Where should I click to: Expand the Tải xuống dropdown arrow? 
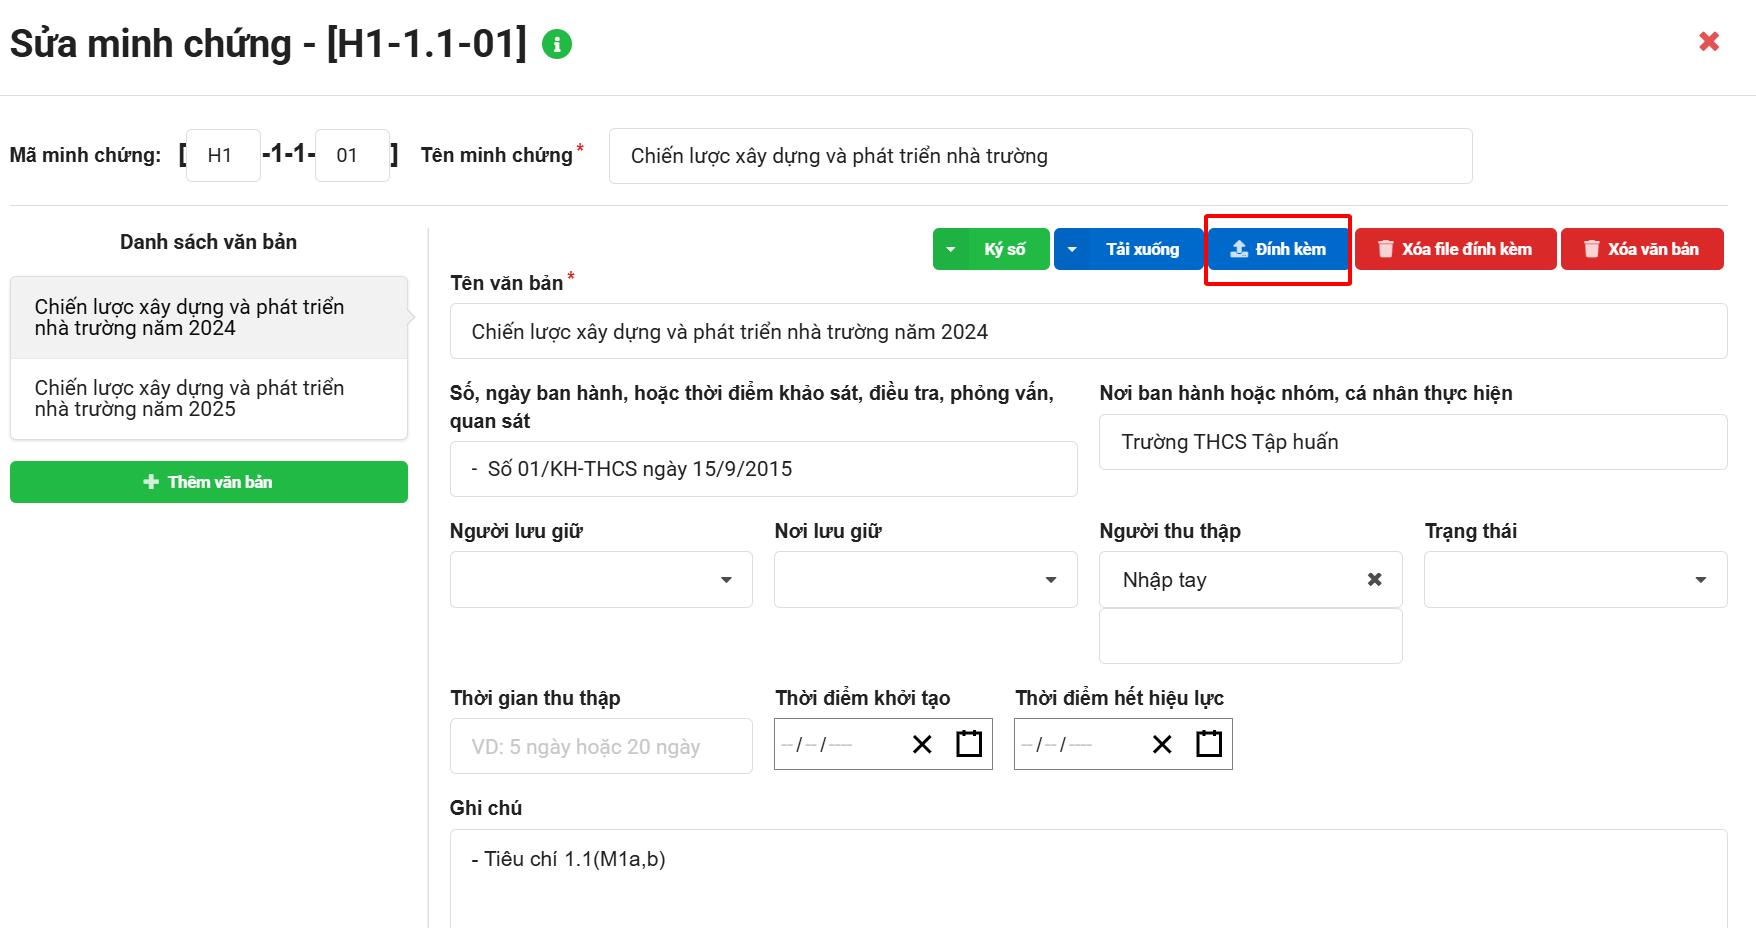pos(1072,249)
